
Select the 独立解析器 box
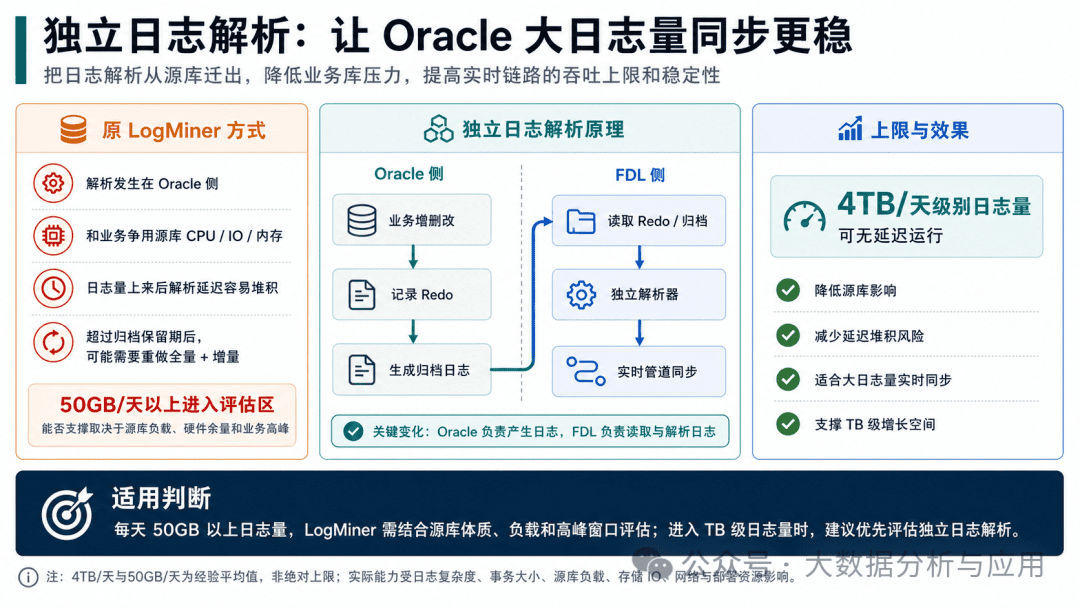[x=638, y=295]
